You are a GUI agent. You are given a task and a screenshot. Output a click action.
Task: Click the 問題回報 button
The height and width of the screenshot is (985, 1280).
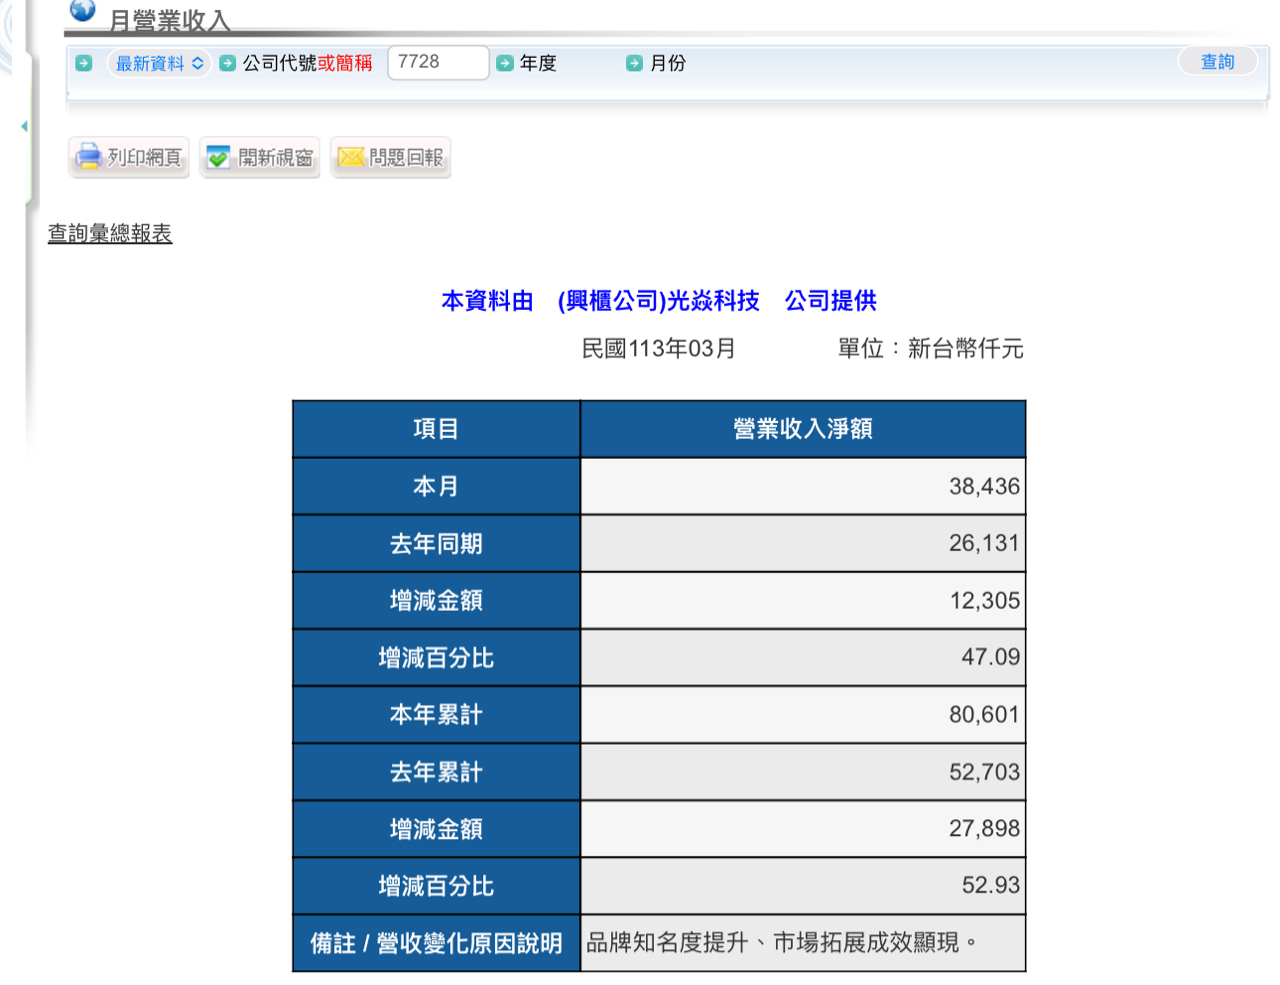390,156
